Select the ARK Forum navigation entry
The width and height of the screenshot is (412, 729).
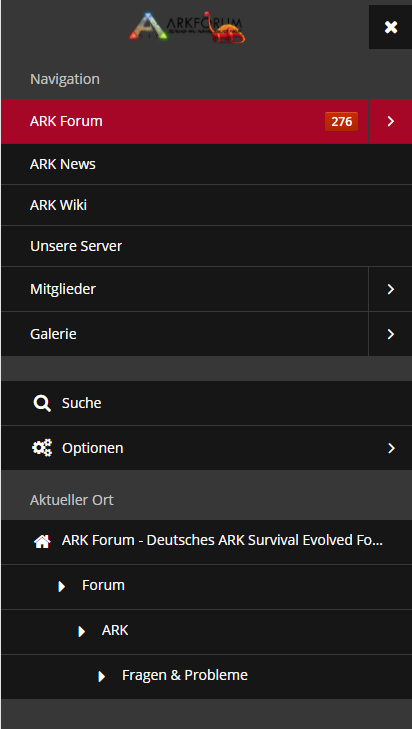[185, 121]
